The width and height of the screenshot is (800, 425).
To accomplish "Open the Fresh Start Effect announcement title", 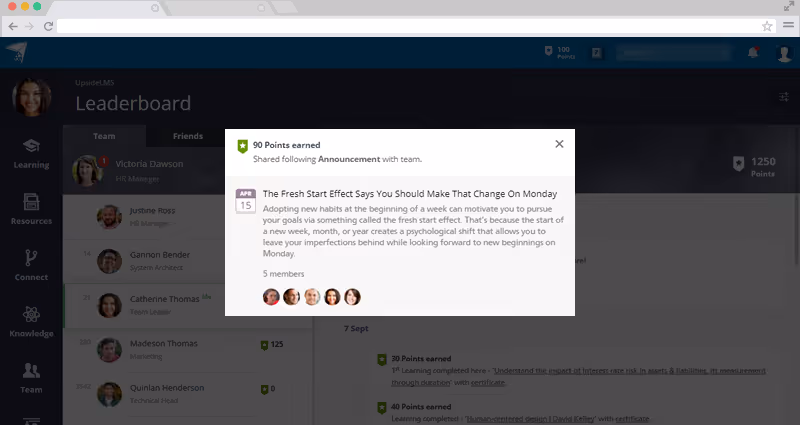I will coord(410,194).
